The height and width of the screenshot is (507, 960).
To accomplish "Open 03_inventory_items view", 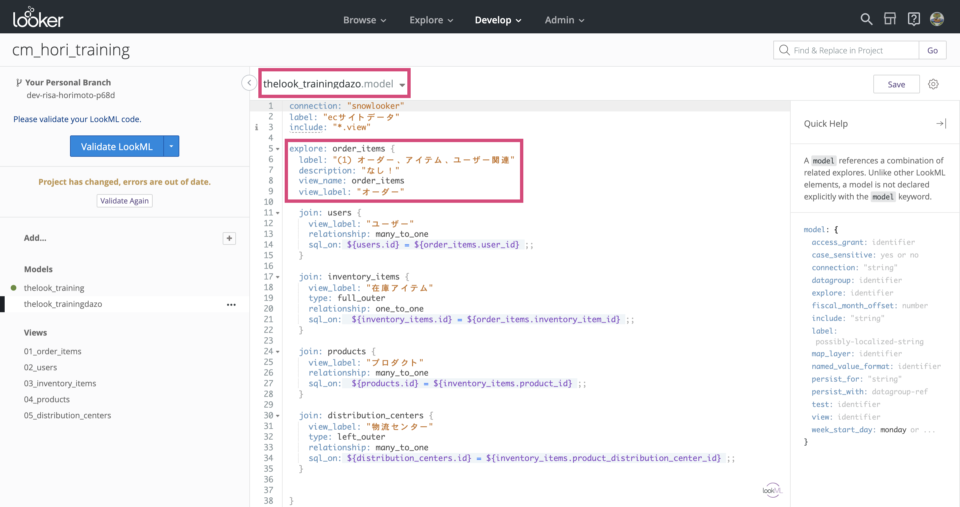I will tap(60, 383).
